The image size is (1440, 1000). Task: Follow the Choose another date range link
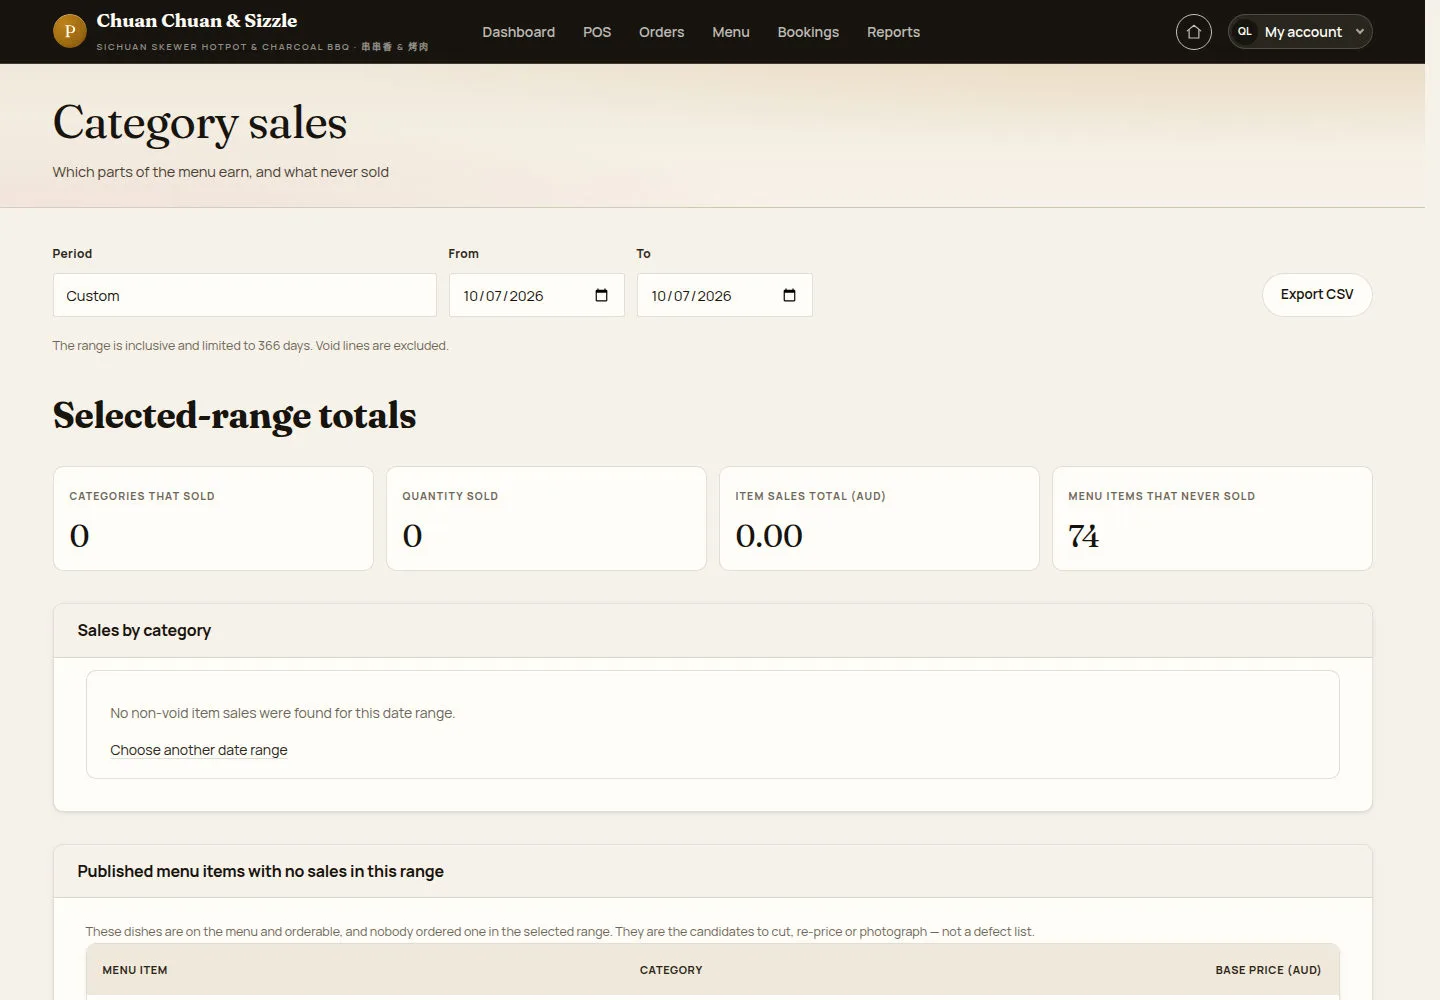coord(199,750)
